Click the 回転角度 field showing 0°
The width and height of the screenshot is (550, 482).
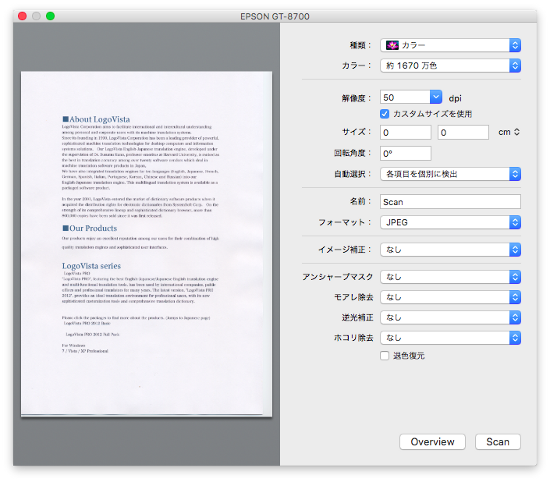pyautogui.click(x=405, y=154)
